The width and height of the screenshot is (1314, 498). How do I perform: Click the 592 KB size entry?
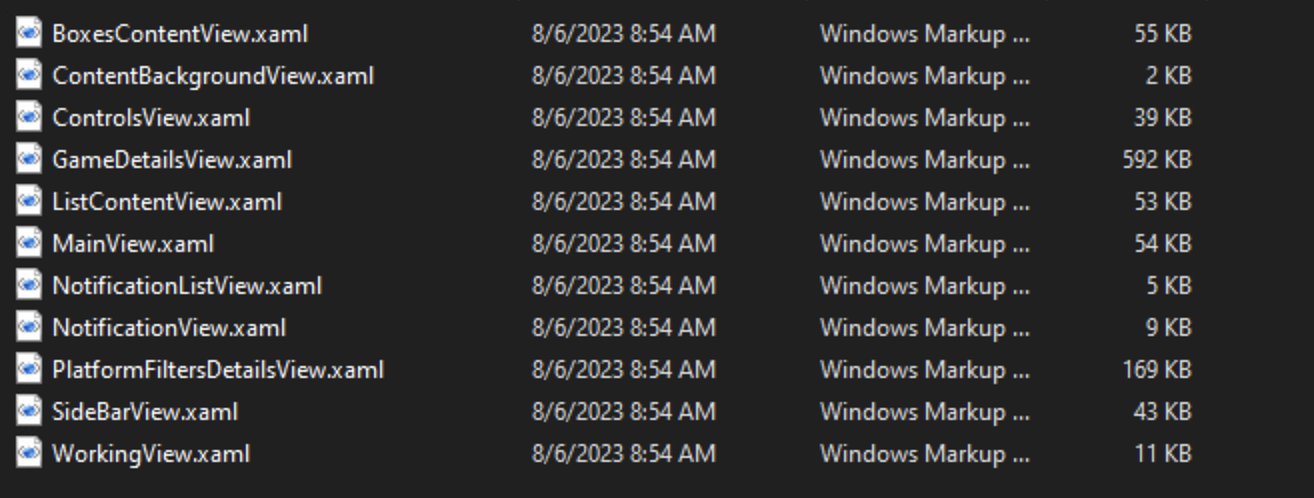[1157, 159]
